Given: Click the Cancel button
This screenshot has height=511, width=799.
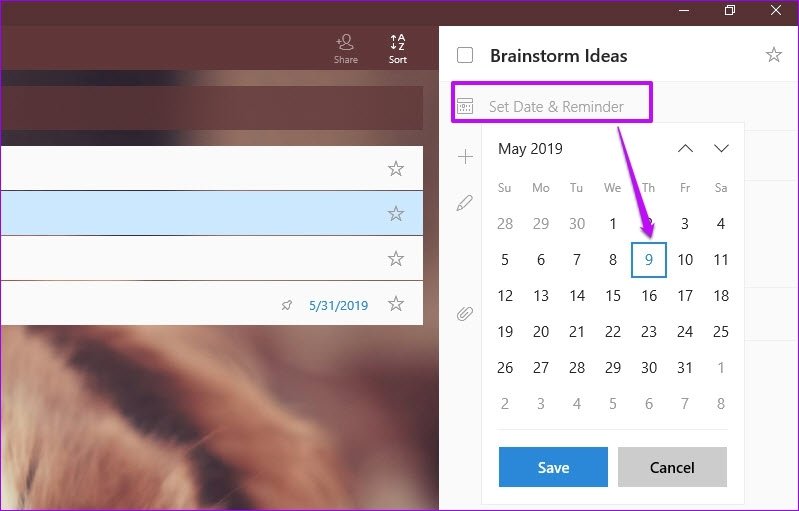Looking at the screenshot, I should coord(672,467).
